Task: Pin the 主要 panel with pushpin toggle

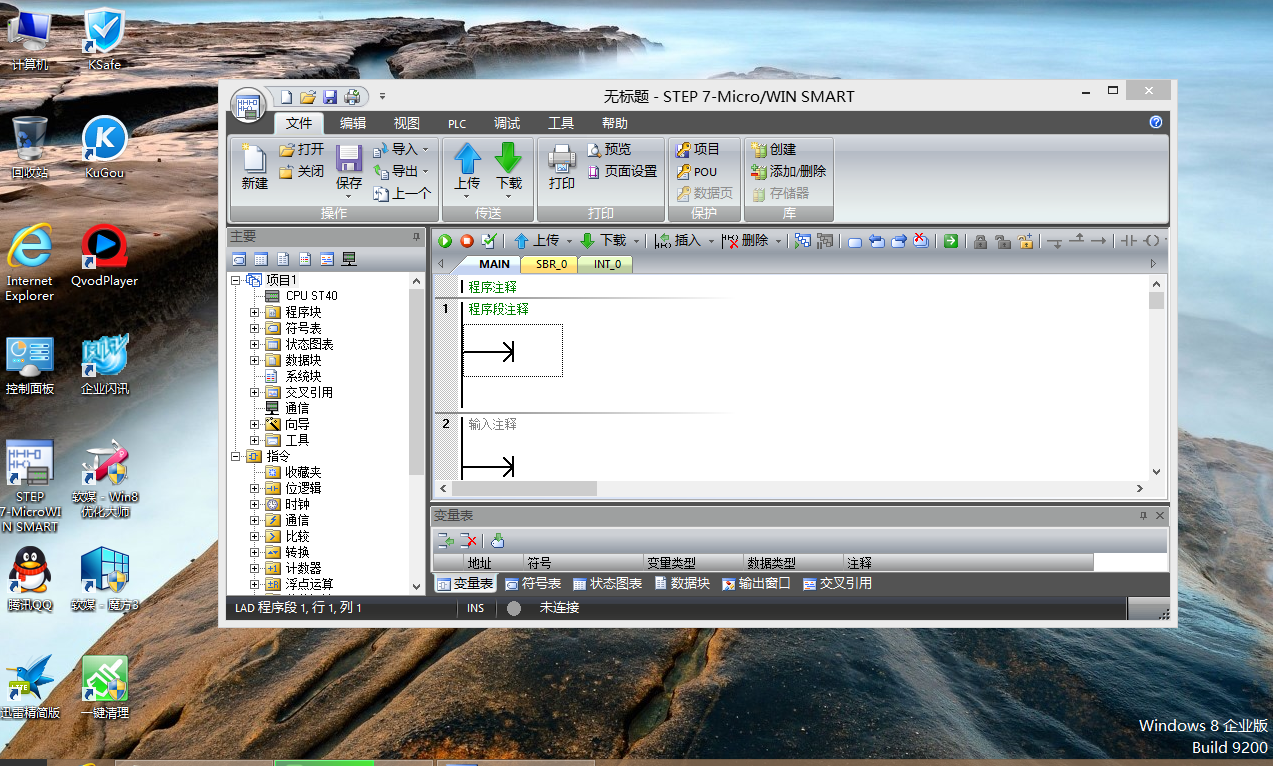Action: click(417, 237)
